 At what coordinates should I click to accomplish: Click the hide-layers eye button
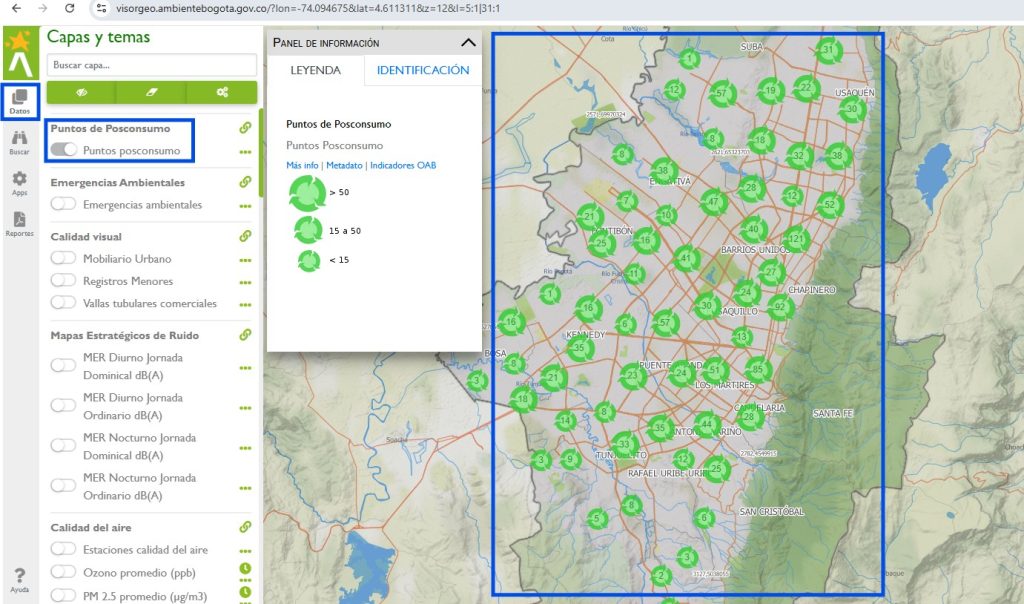(81, 92)
